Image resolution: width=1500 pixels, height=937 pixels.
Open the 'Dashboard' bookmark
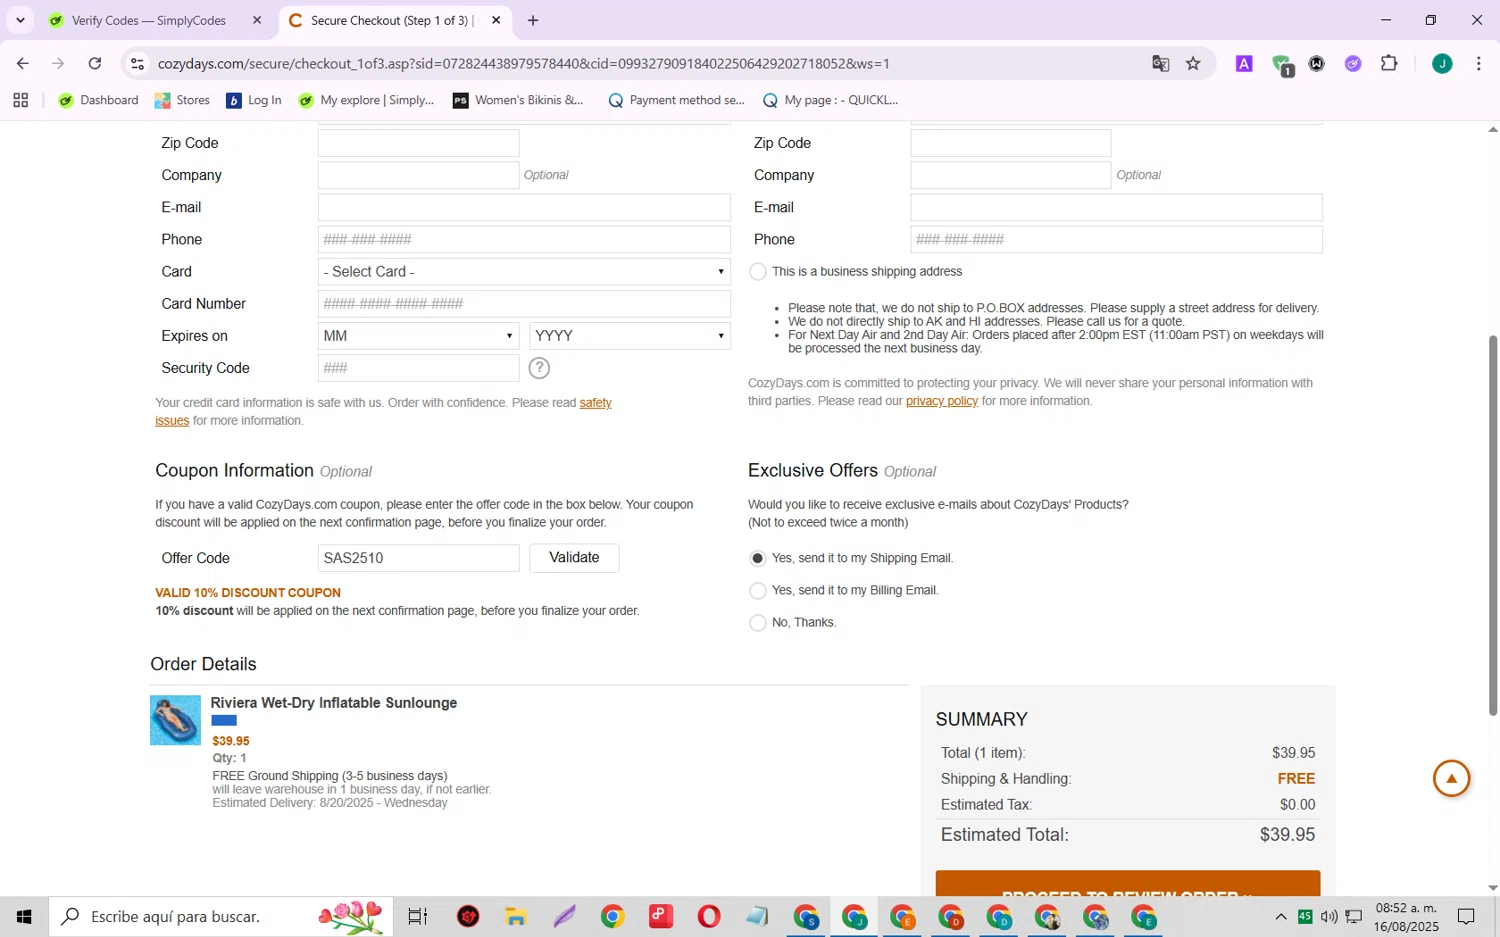point(98,100)
